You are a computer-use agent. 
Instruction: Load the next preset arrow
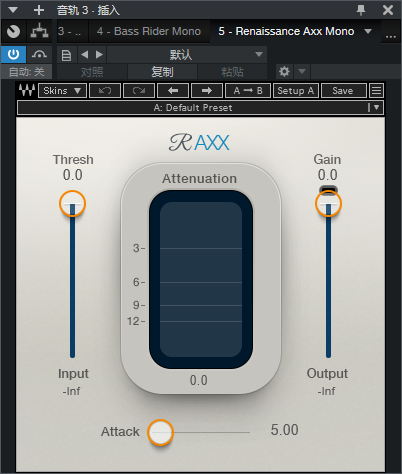click(99, 55)
